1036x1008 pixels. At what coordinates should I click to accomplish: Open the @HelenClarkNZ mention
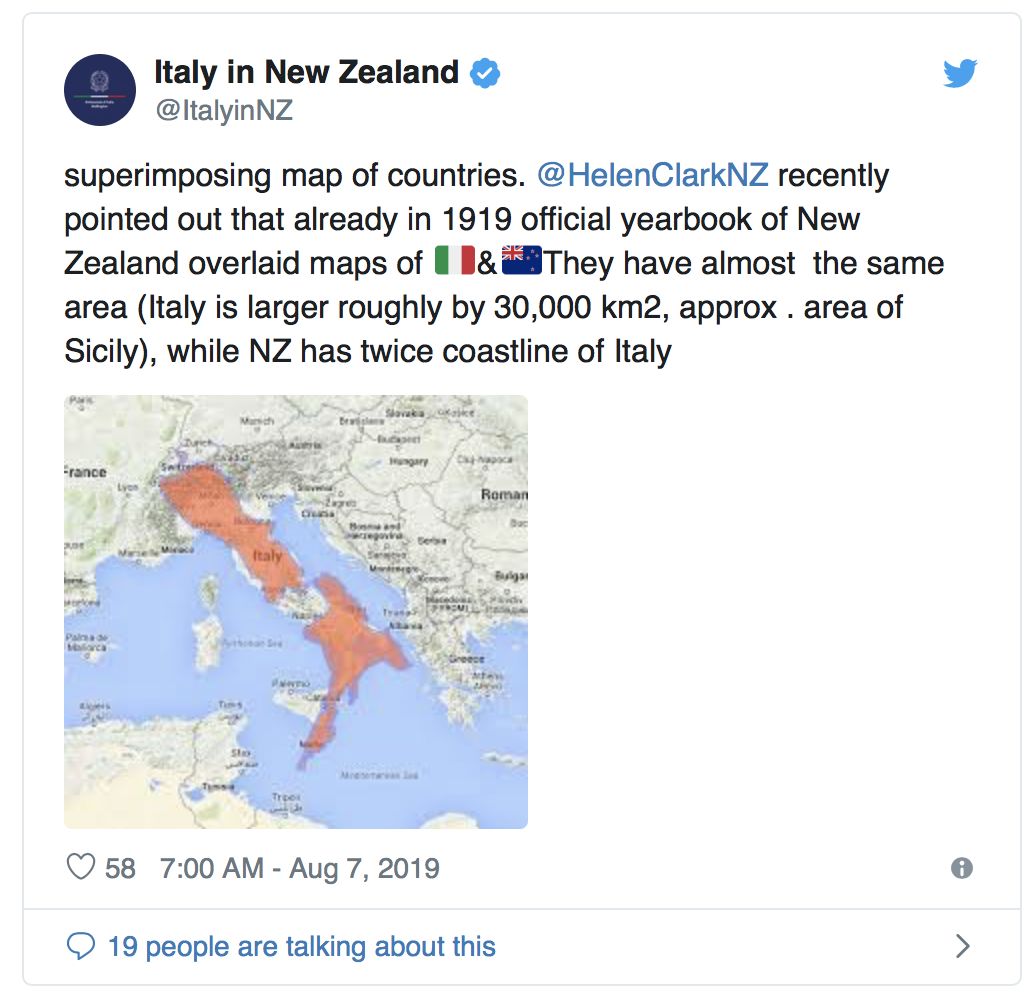[652, 175]
